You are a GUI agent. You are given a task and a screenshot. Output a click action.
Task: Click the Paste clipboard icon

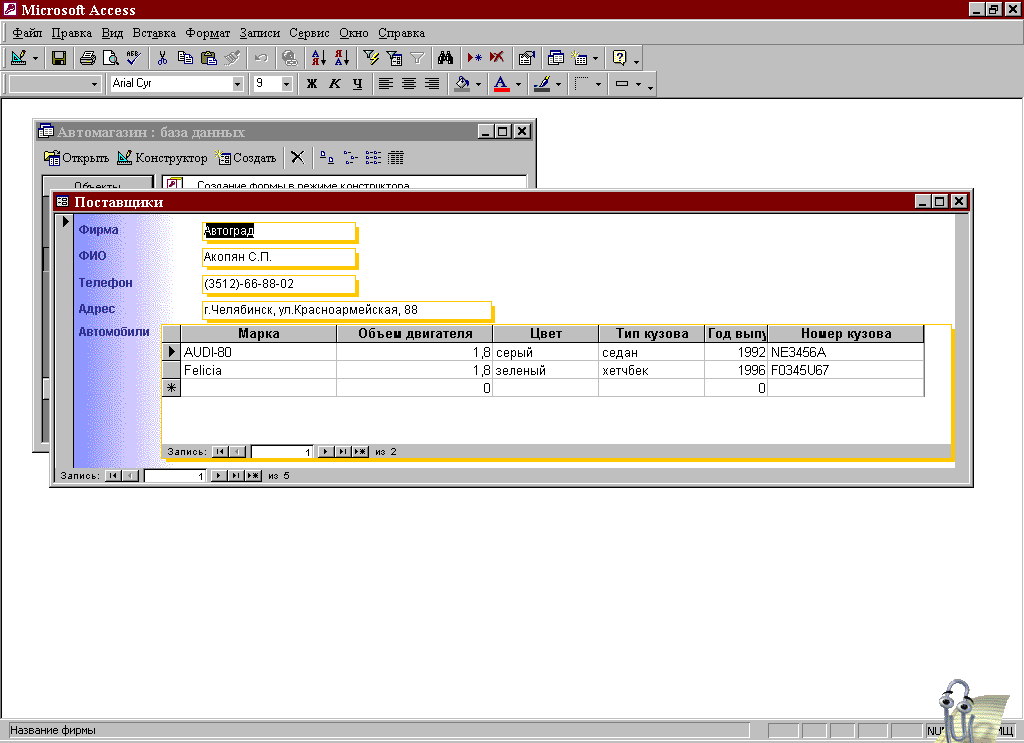209,58
